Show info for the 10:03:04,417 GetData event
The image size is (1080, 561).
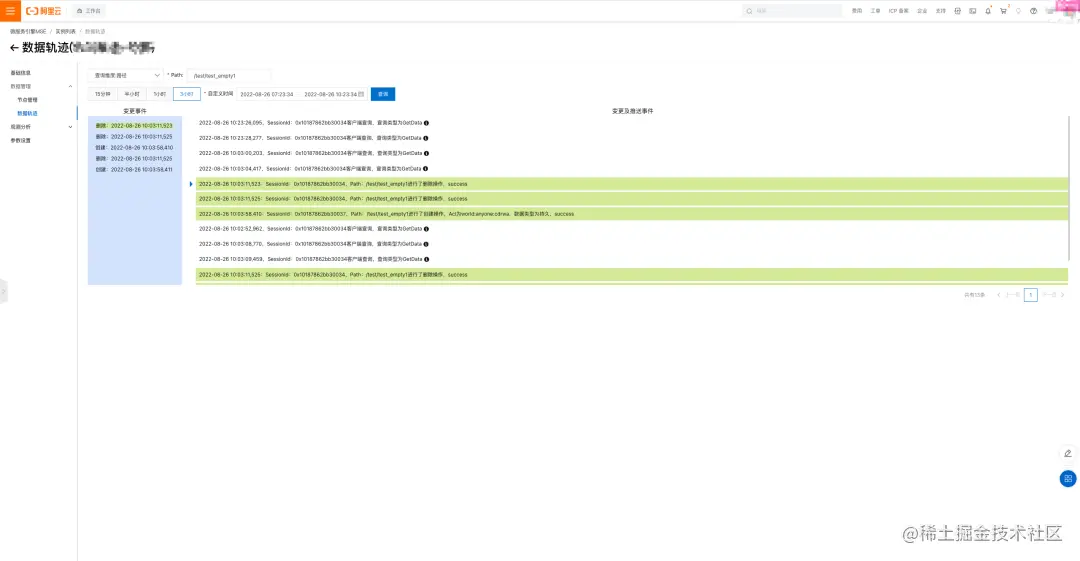coord(426,168)
